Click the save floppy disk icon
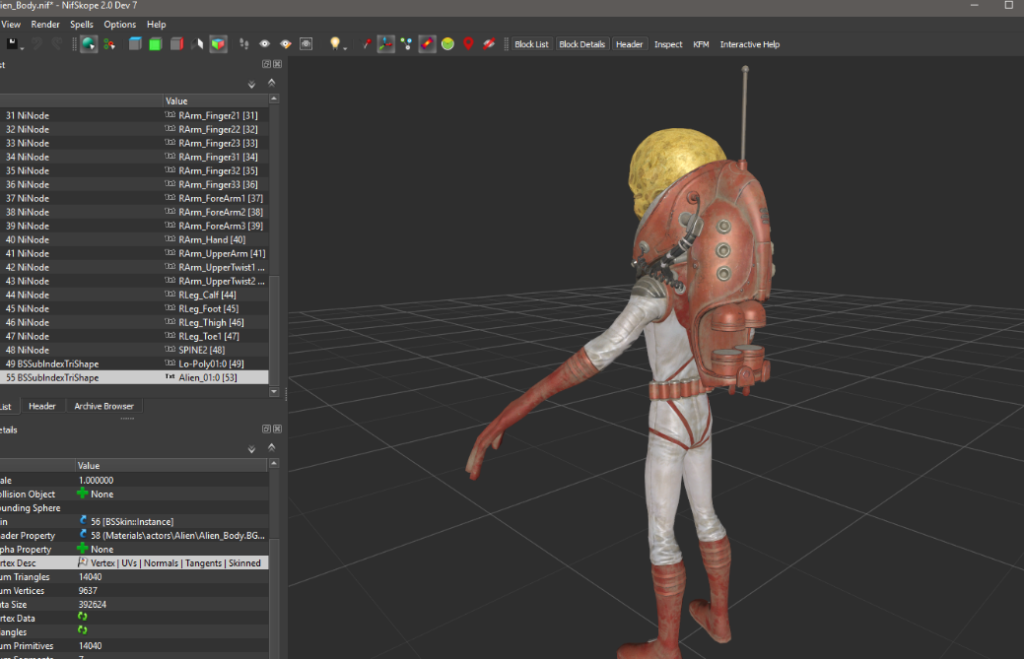The height and width of the screenshot is (659, 1024). pyautogui.click(x=13, y=44)
